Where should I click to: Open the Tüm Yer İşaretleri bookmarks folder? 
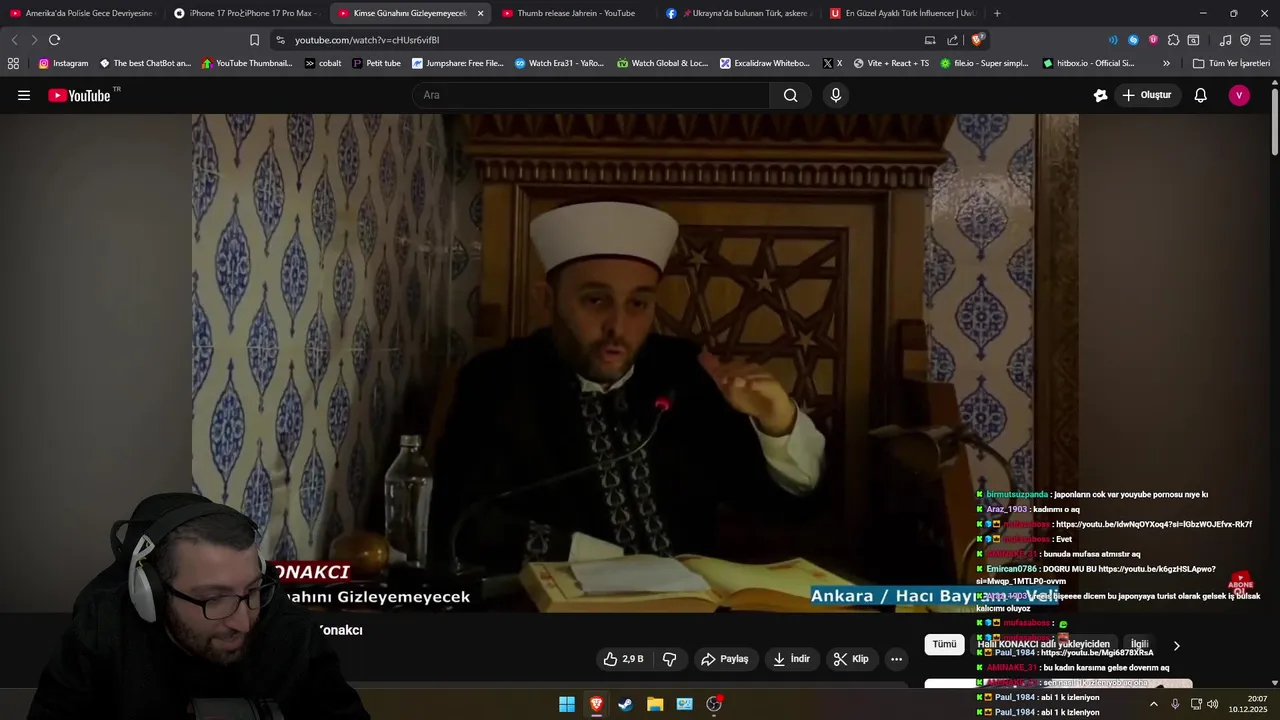point(1231,63)
